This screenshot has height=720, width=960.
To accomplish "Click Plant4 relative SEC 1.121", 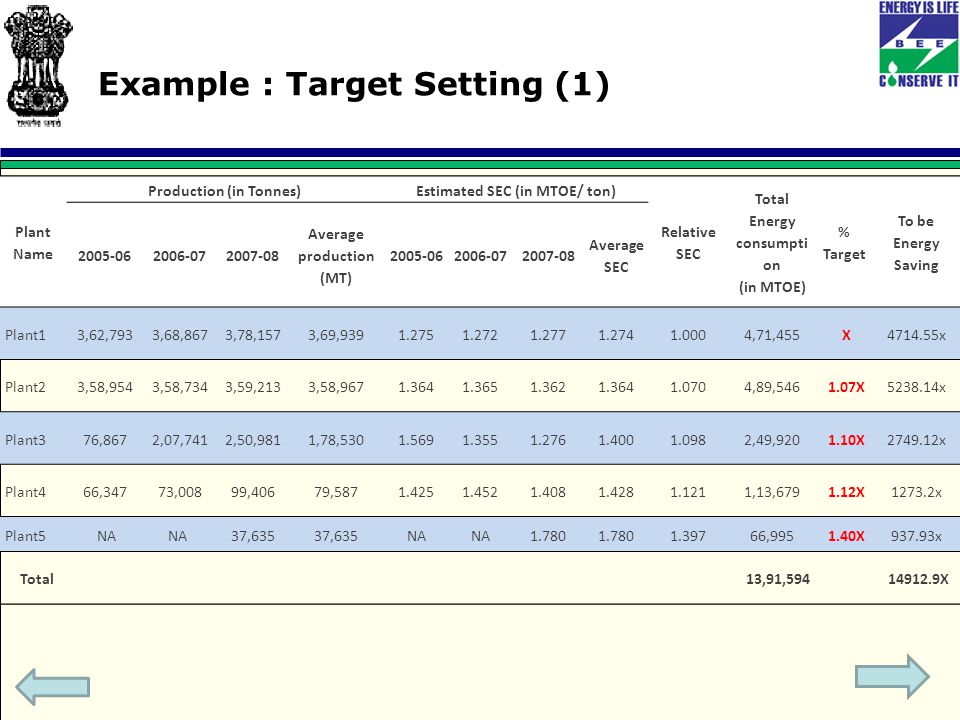I will (688, 492).
